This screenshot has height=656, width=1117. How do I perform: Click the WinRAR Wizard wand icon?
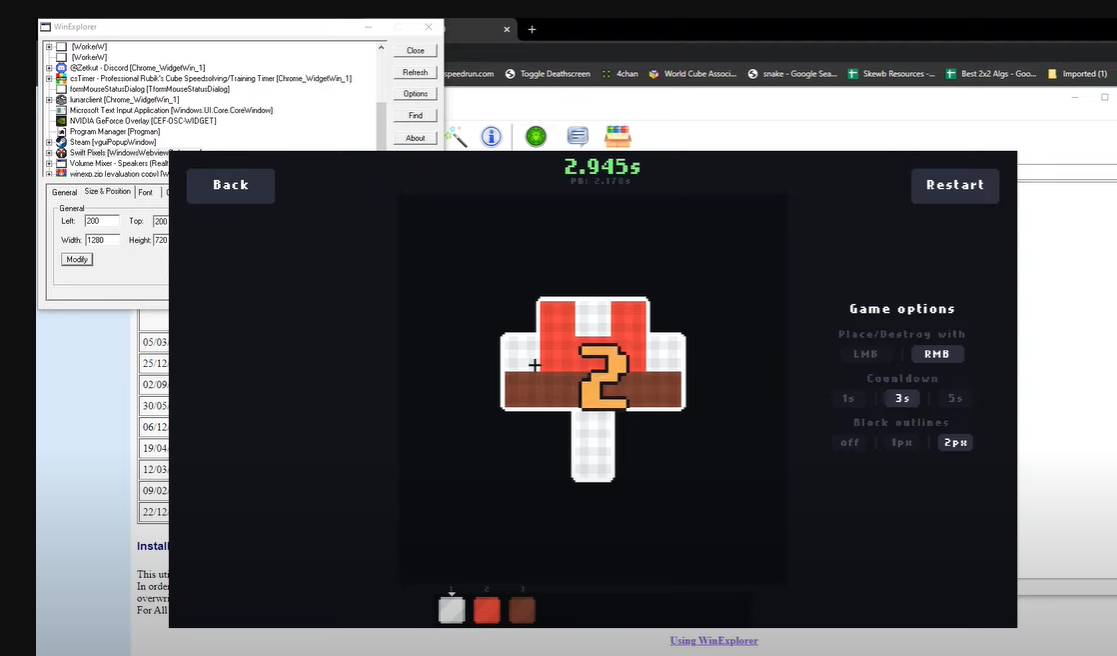click(456, 136)
